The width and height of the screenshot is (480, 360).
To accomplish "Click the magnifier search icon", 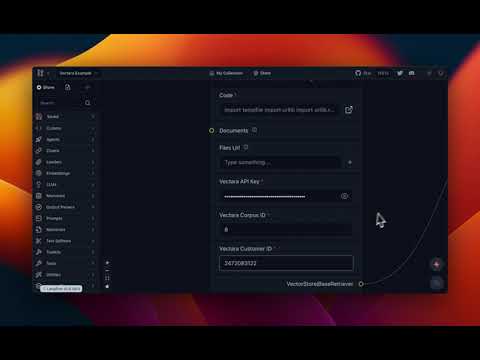I will pos(88,103).
